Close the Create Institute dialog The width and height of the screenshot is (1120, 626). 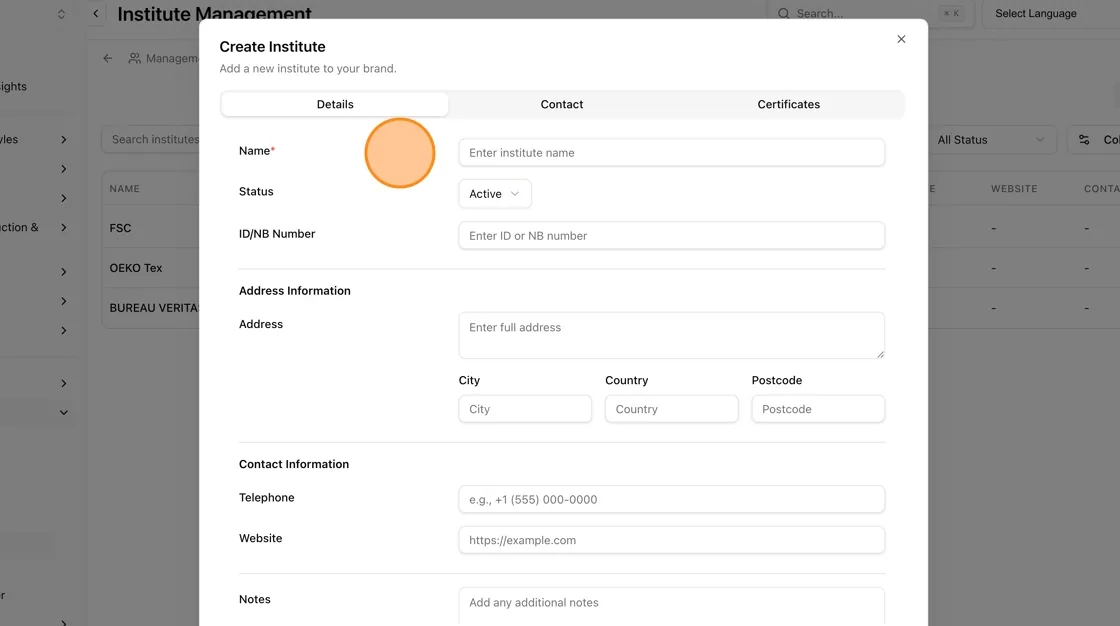tap(901, 39)
